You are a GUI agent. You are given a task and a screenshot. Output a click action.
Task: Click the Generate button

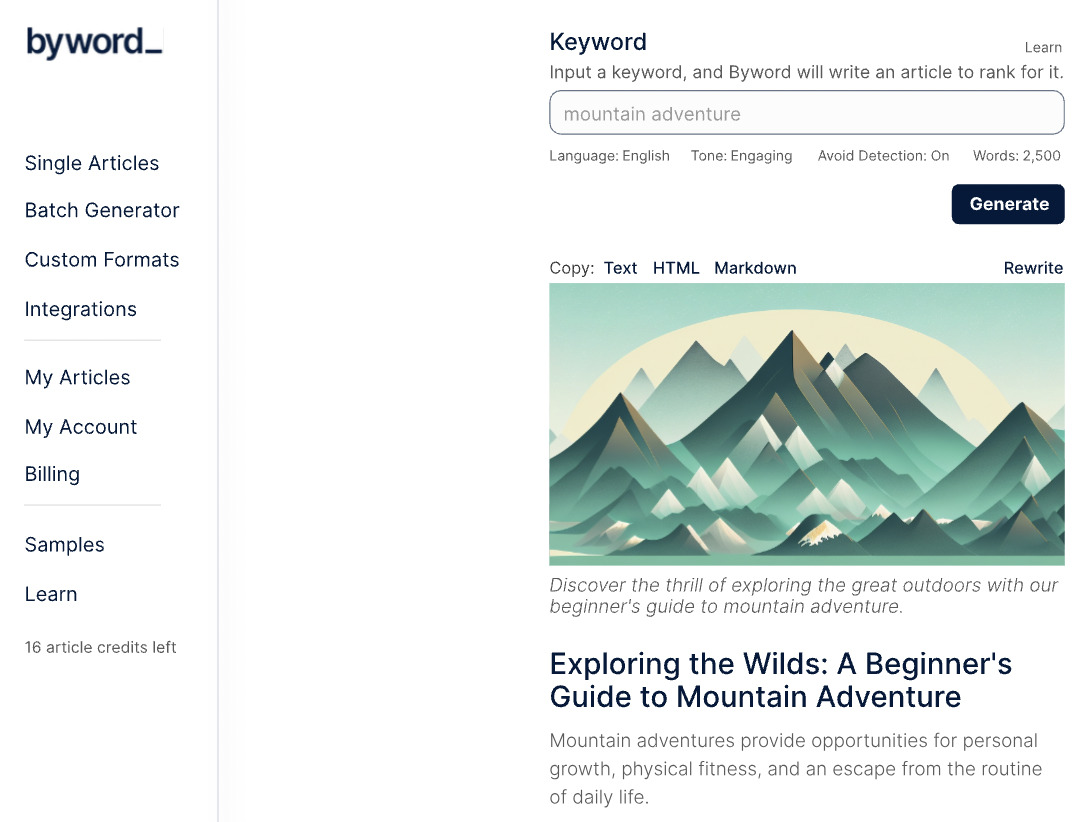1008,204
